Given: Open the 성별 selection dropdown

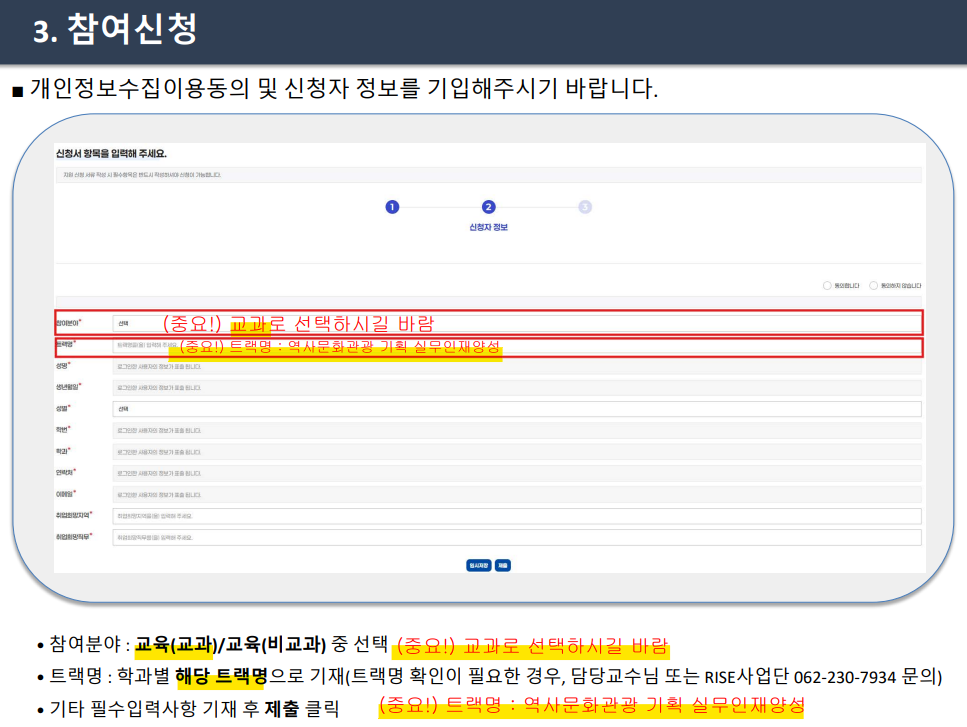Looking at the screenshot, I should coord(517,409).
